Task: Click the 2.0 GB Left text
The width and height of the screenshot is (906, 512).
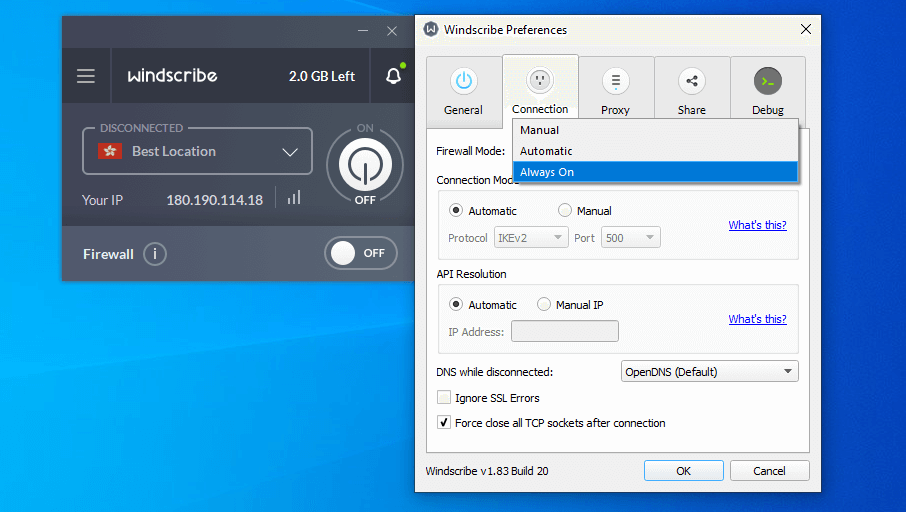Action: pos(322,76)
